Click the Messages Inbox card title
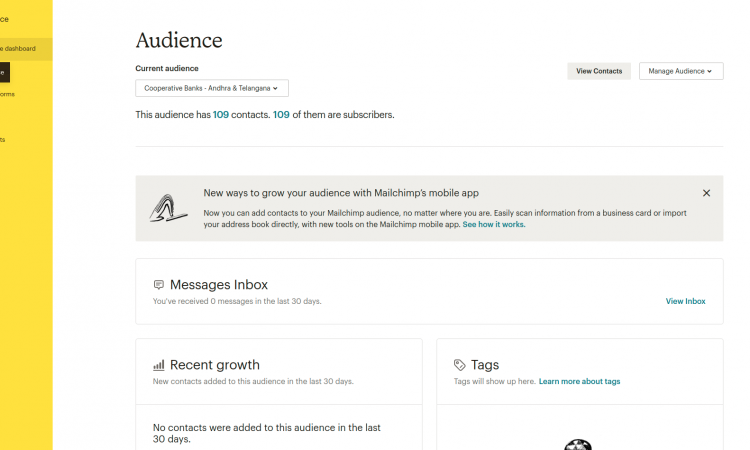The image size is (750, 450). 218,285
